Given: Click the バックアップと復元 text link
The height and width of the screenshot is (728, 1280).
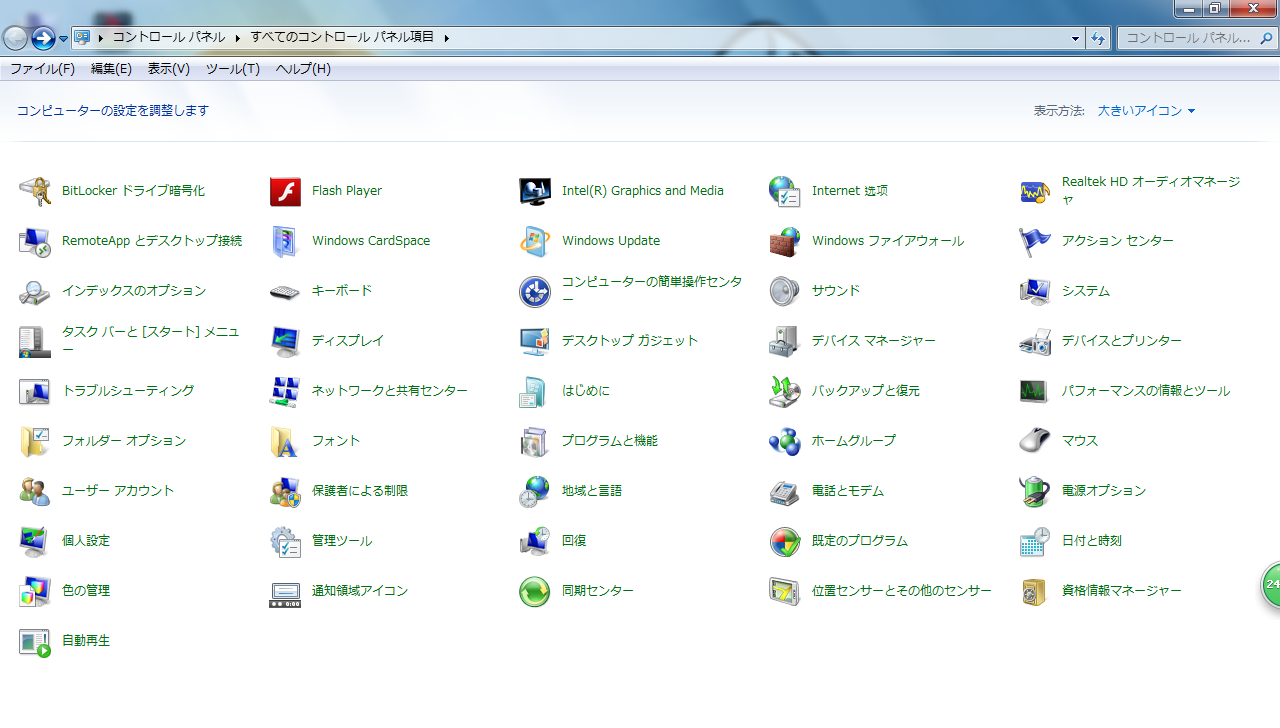Looking at the screenshot, I should (x=866, y=391).
